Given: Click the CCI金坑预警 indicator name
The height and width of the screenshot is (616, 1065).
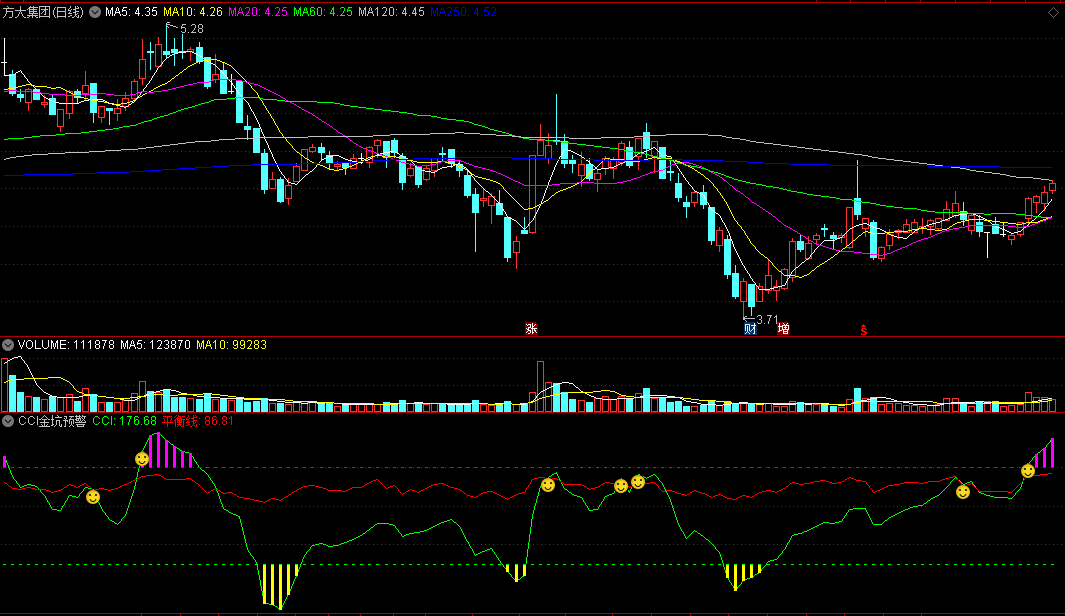Looking at the screenshot, I should pyautogui.click(x=52, y=421).
